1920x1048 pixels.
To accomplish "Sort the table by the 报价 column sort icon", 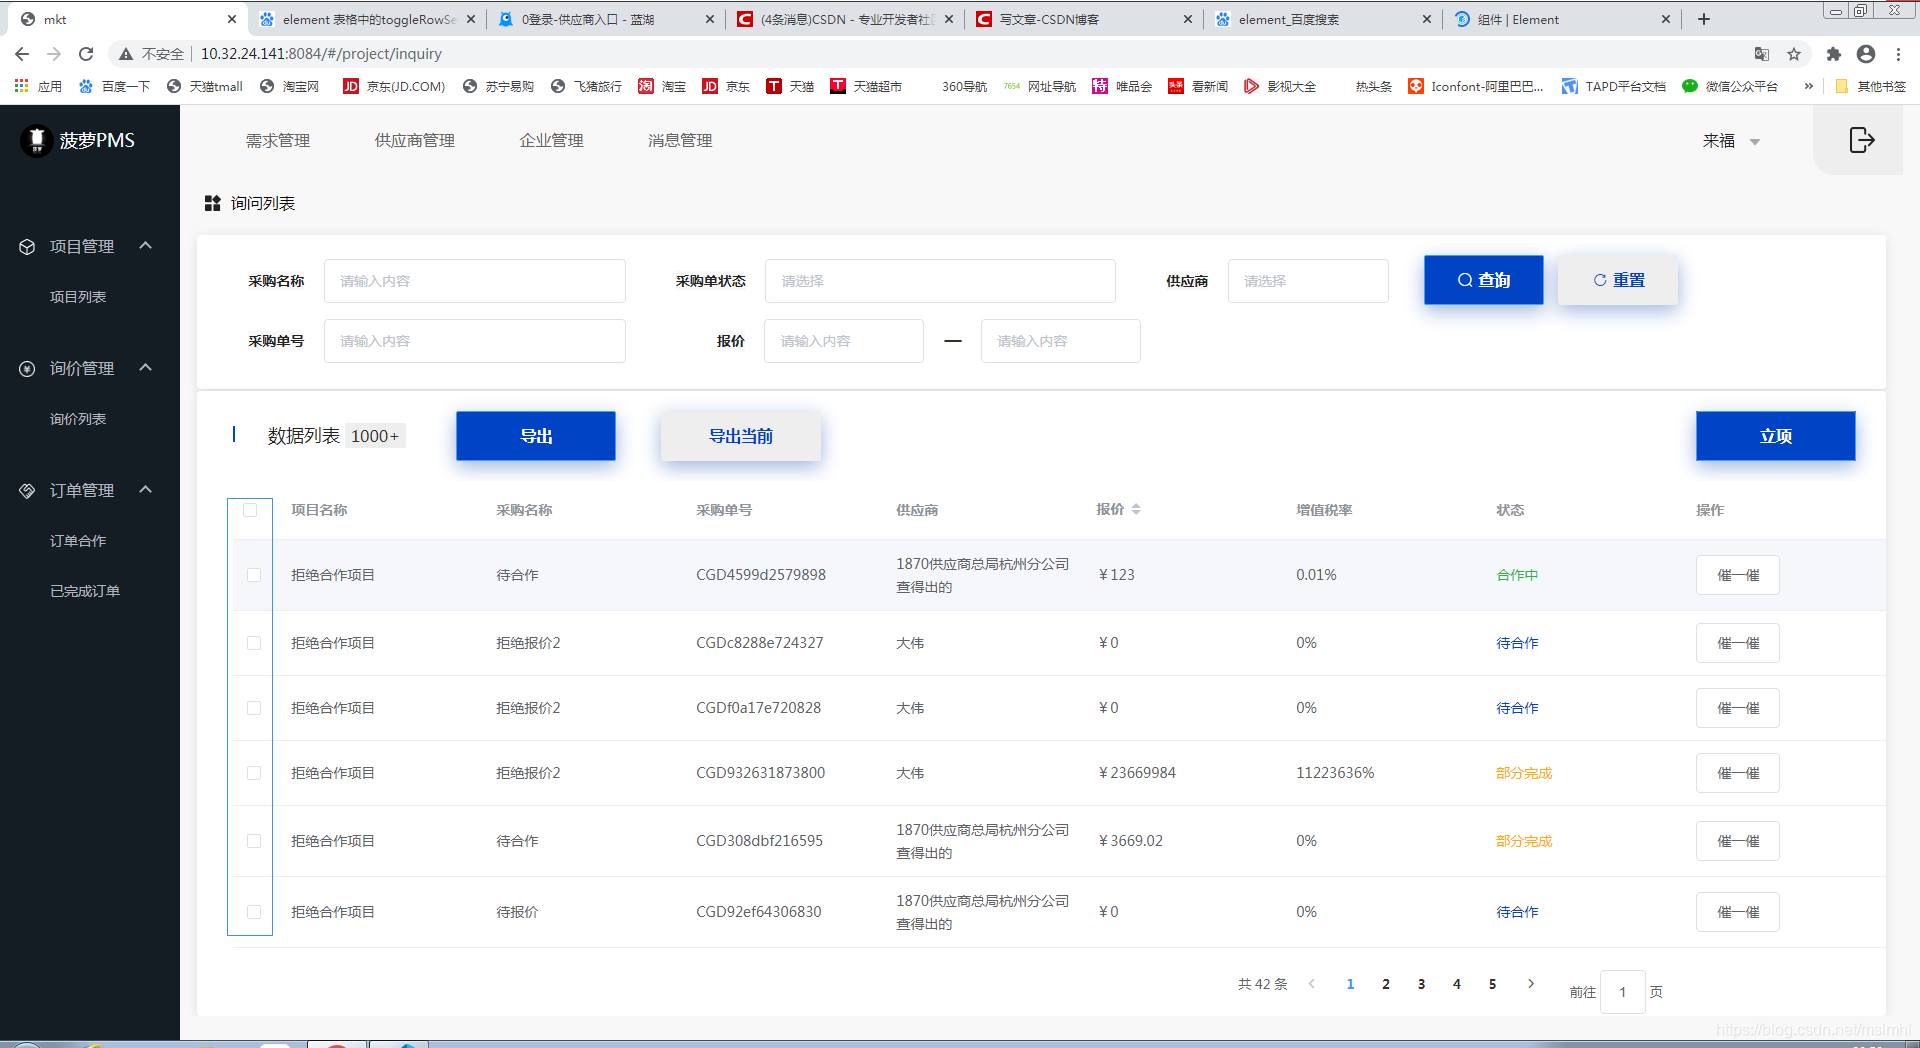I will point(1136,510).
